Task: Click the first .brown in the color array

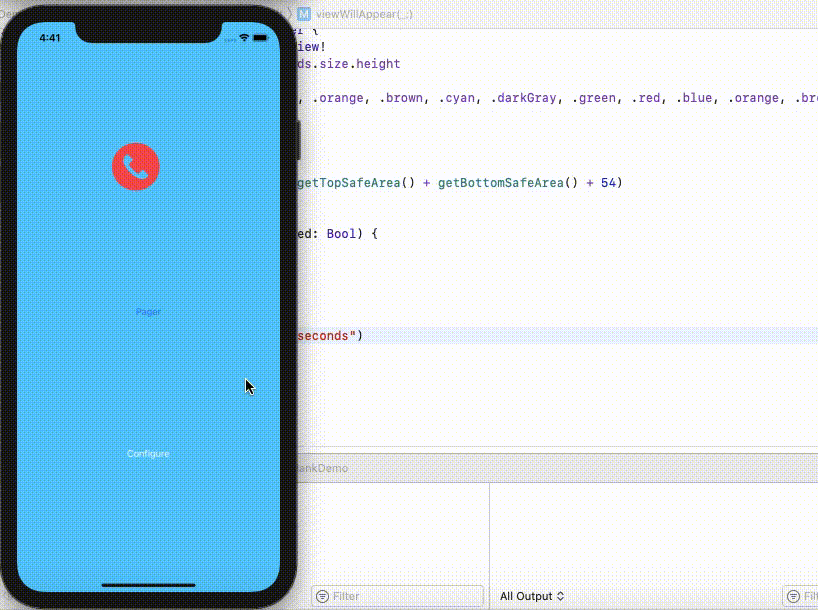Action: 401,98
